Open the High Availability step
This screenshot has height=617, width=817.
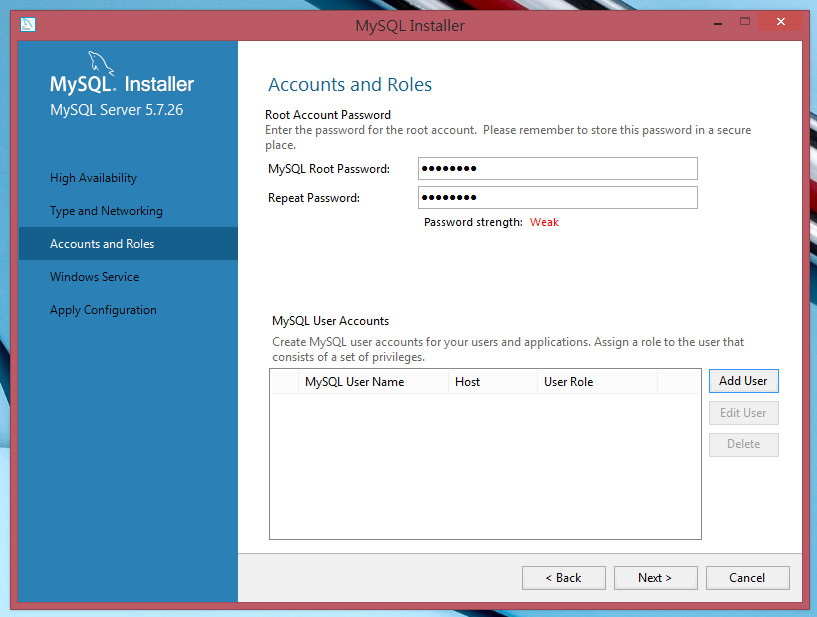[93, 178]
